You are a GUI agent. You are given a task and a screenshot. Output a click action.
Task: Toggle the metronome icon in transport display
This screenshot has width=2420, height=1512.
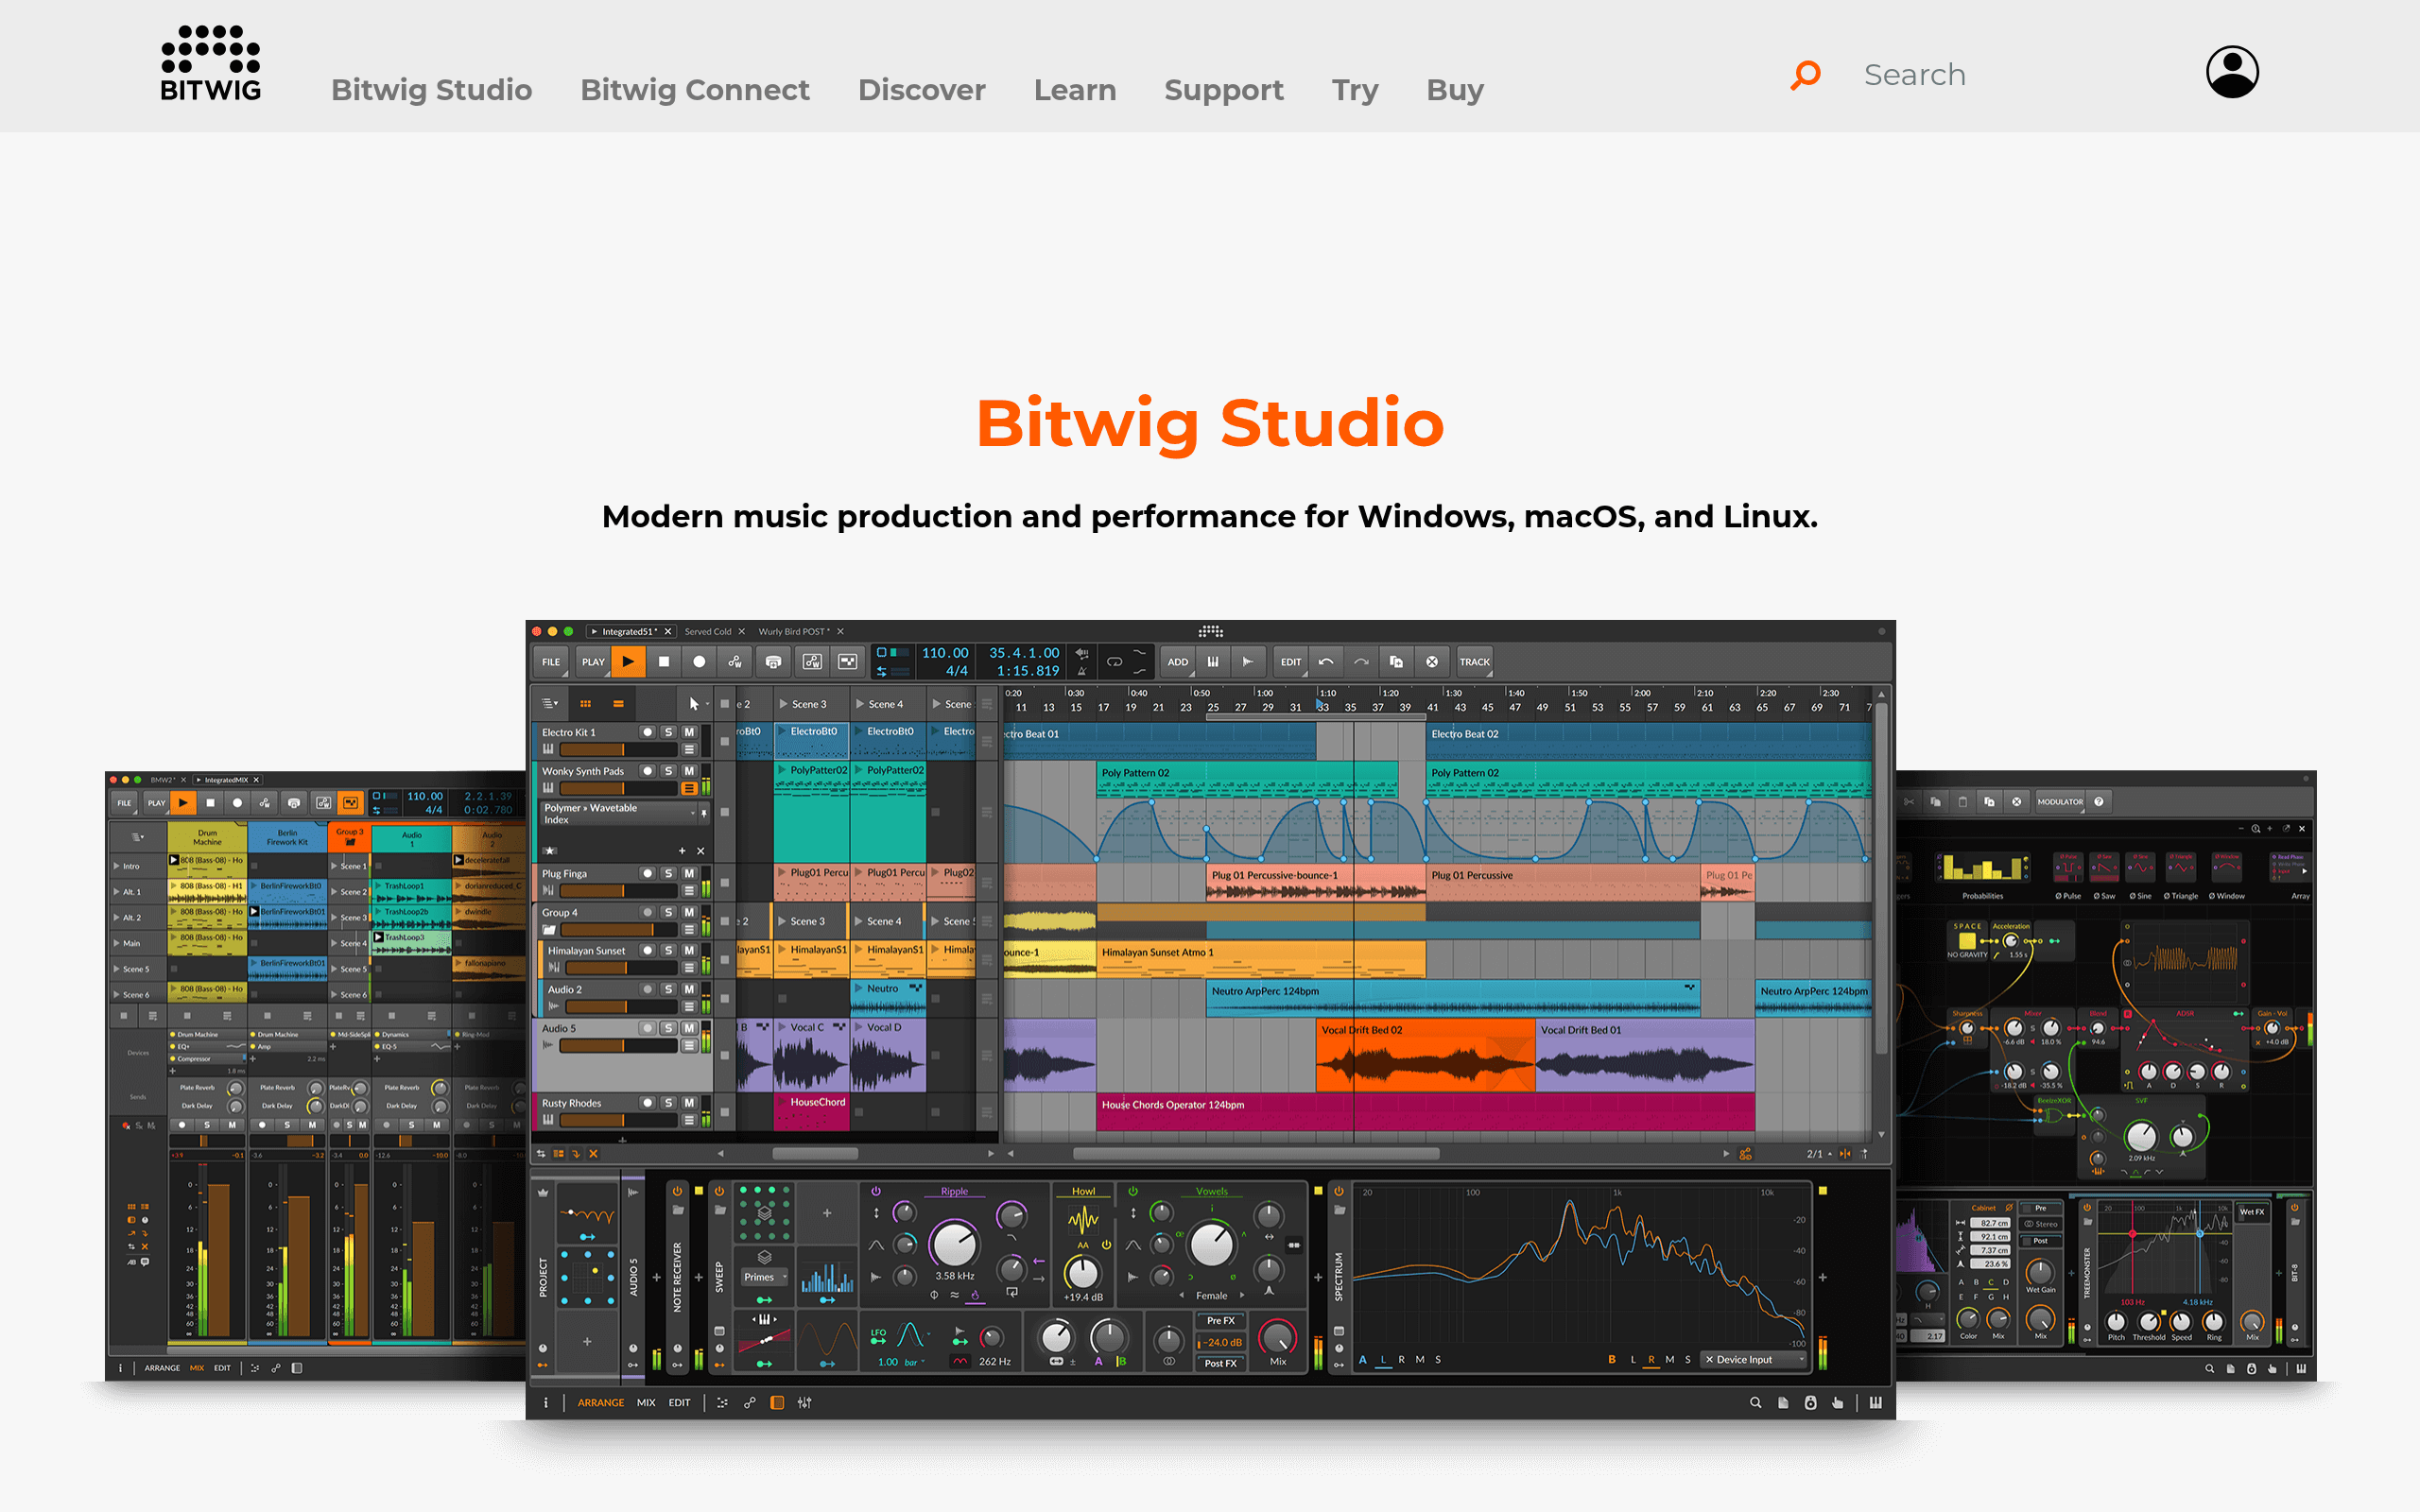pyautogui.click(x=1081, y=671)
